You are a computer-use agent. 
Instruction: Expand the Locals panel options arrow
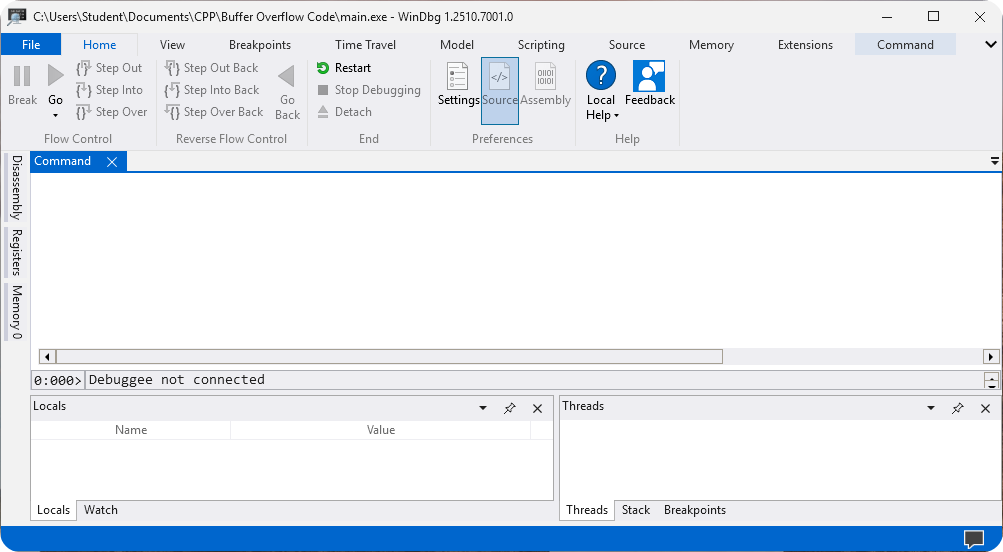click(483, 408)
